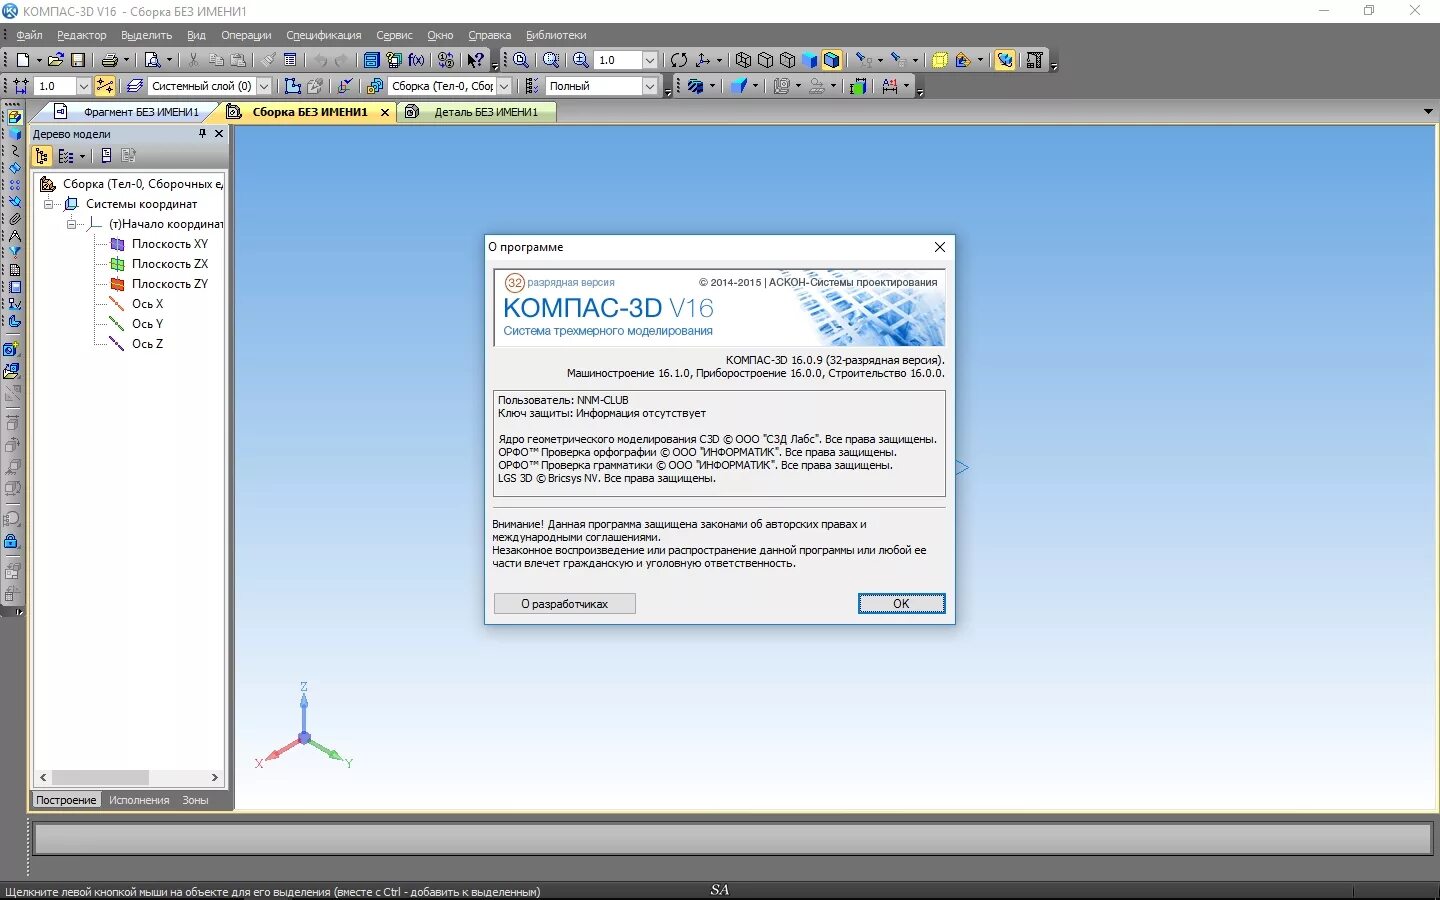Image resolution: width=1440 pixels, height=900 pixels.
Task: Click the Spatial curves icon in left sidebar
Action: pos(15,150)
